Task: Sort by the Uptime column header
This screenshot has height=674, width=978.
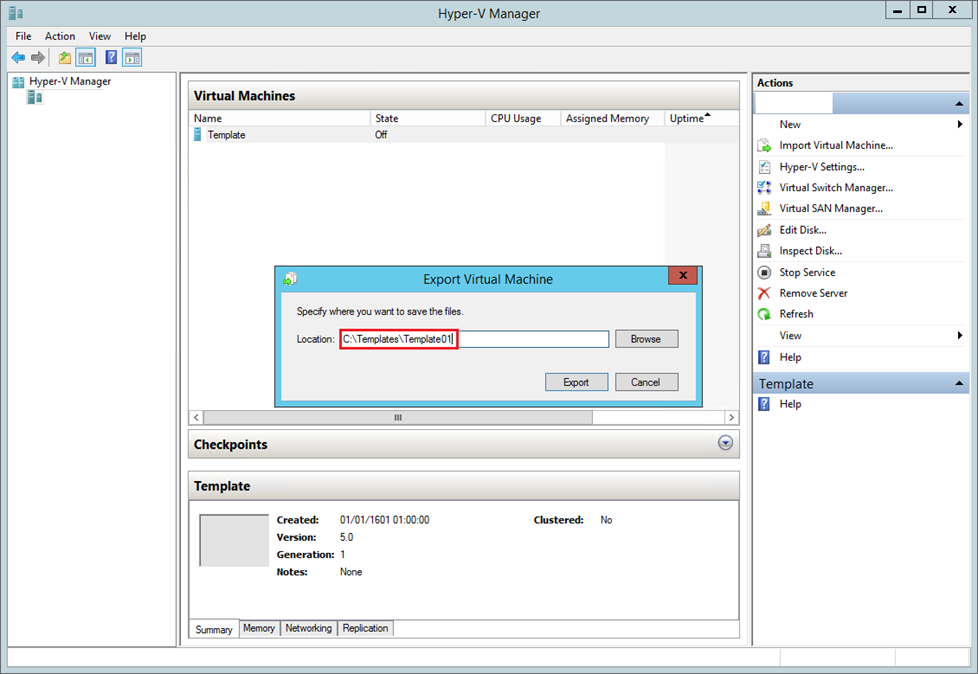Action: (702, 118)
